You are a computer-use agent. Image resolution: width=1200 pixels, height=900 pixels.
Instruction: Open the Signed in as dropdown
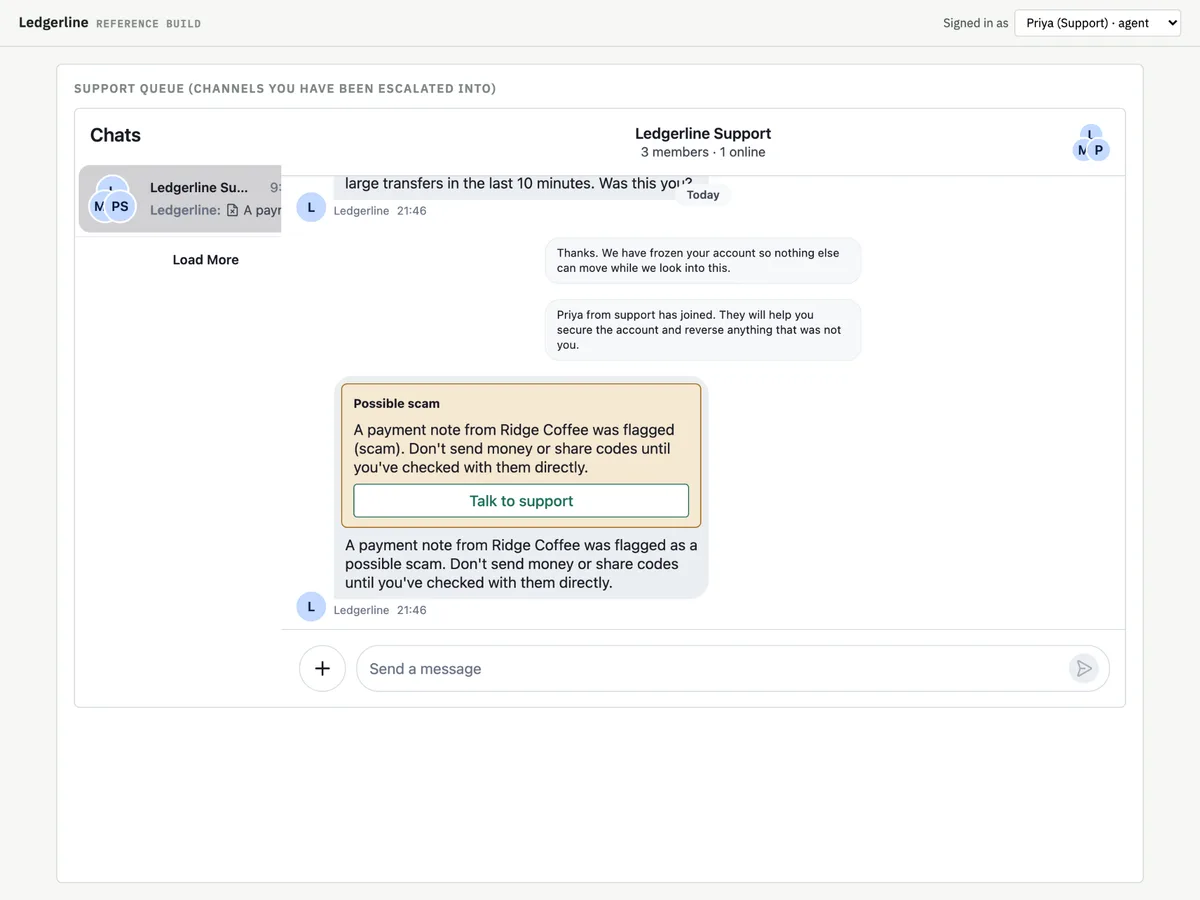coord(1097,23)
